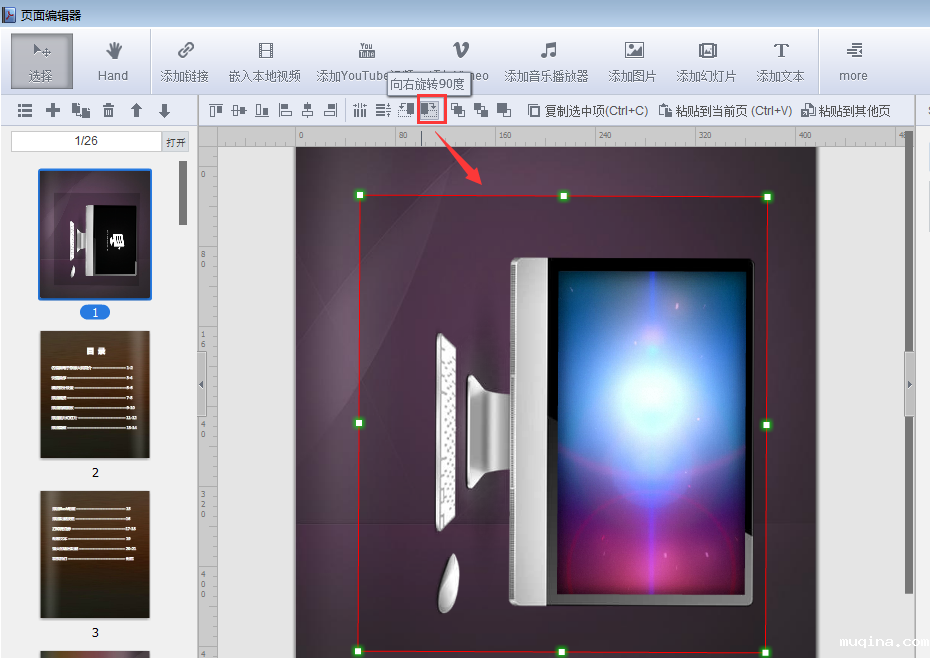Open the page list view icon
930x658 pixels.
coord(25,111)
